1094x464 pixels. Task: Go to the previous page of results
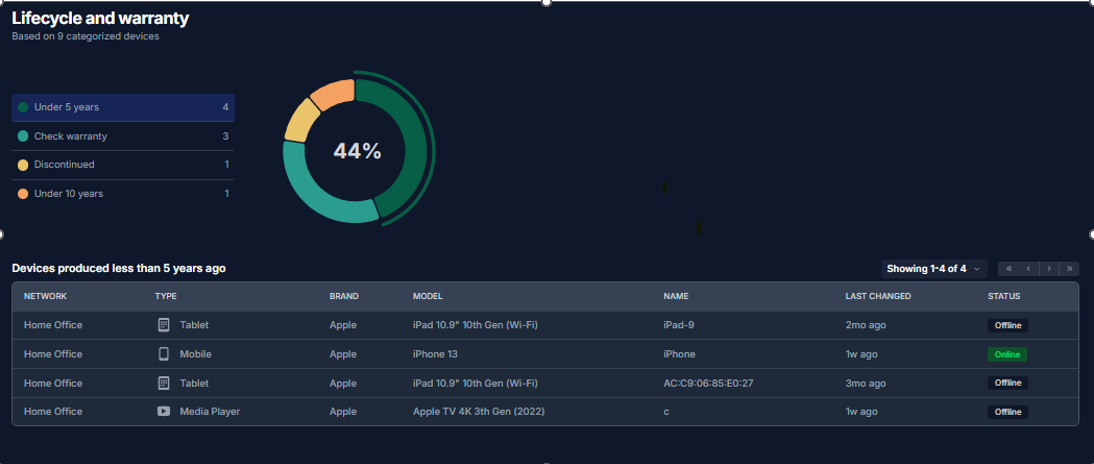point(1028,268)
